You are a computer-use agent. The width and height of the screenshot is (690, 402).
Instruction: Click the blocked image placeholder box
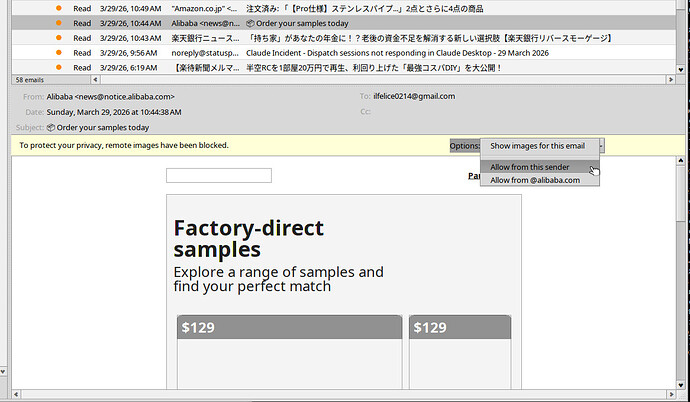[x=219, y=175]
